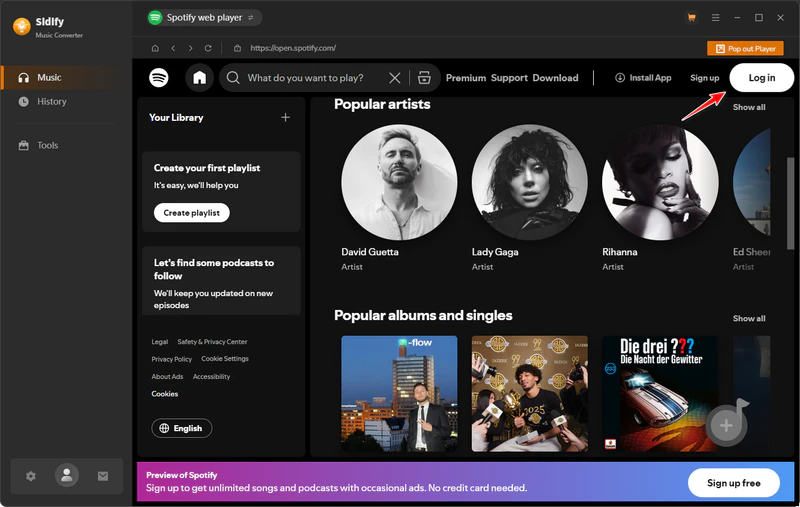The width and height of the screenshot is (800, 507).
Task: Click 'Let's find some podcasts to follow' text
Action: point(214,269)
